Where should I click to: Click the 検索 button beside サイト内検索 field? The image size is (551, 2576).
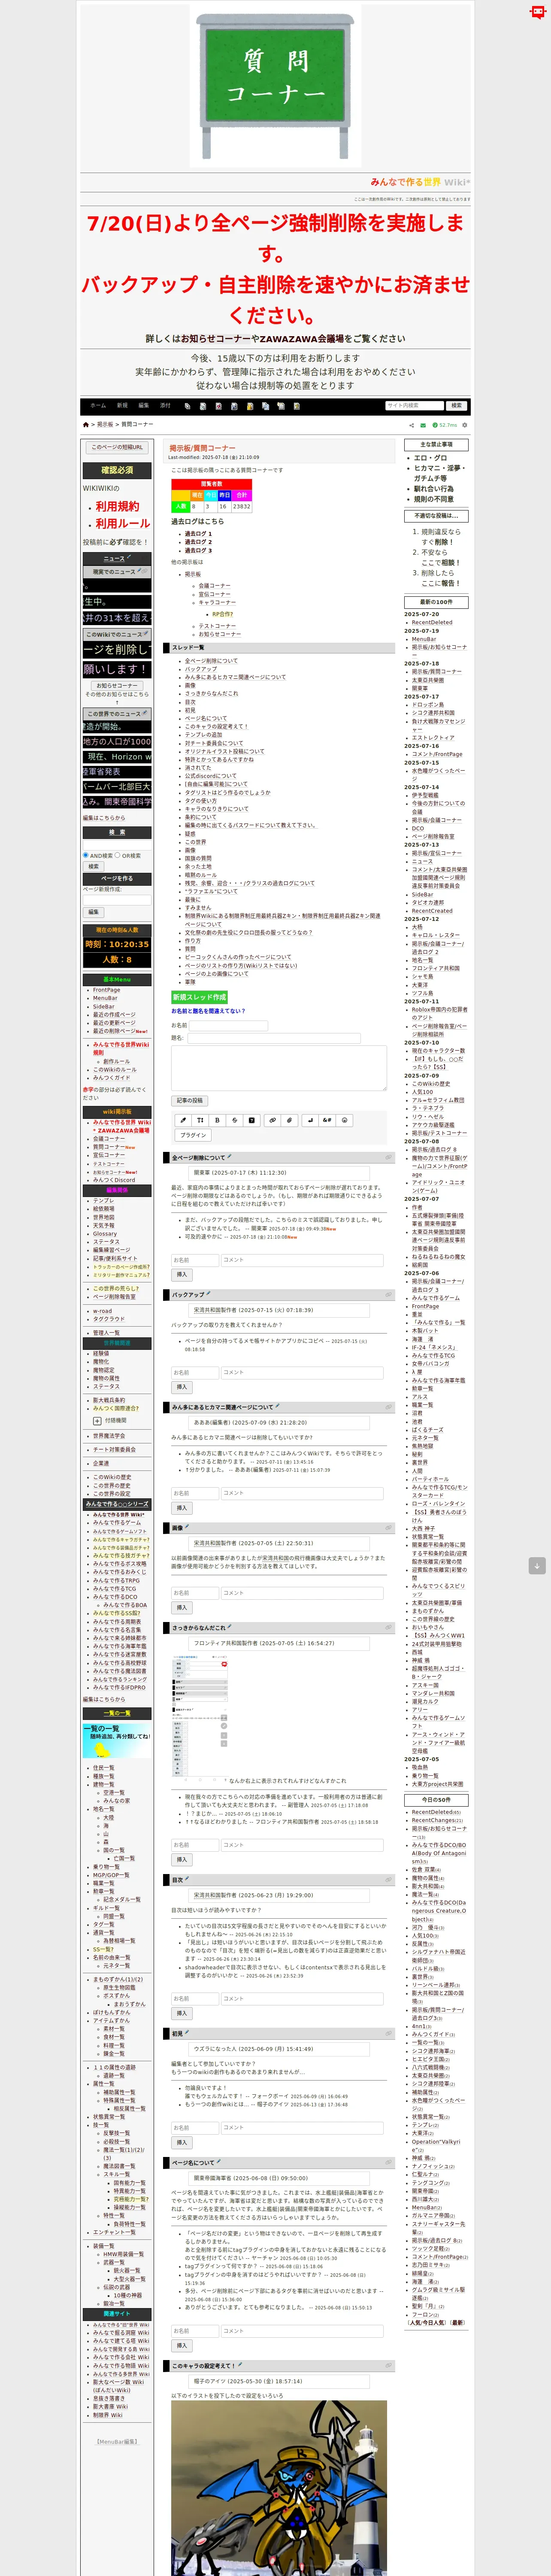point(456,406)
